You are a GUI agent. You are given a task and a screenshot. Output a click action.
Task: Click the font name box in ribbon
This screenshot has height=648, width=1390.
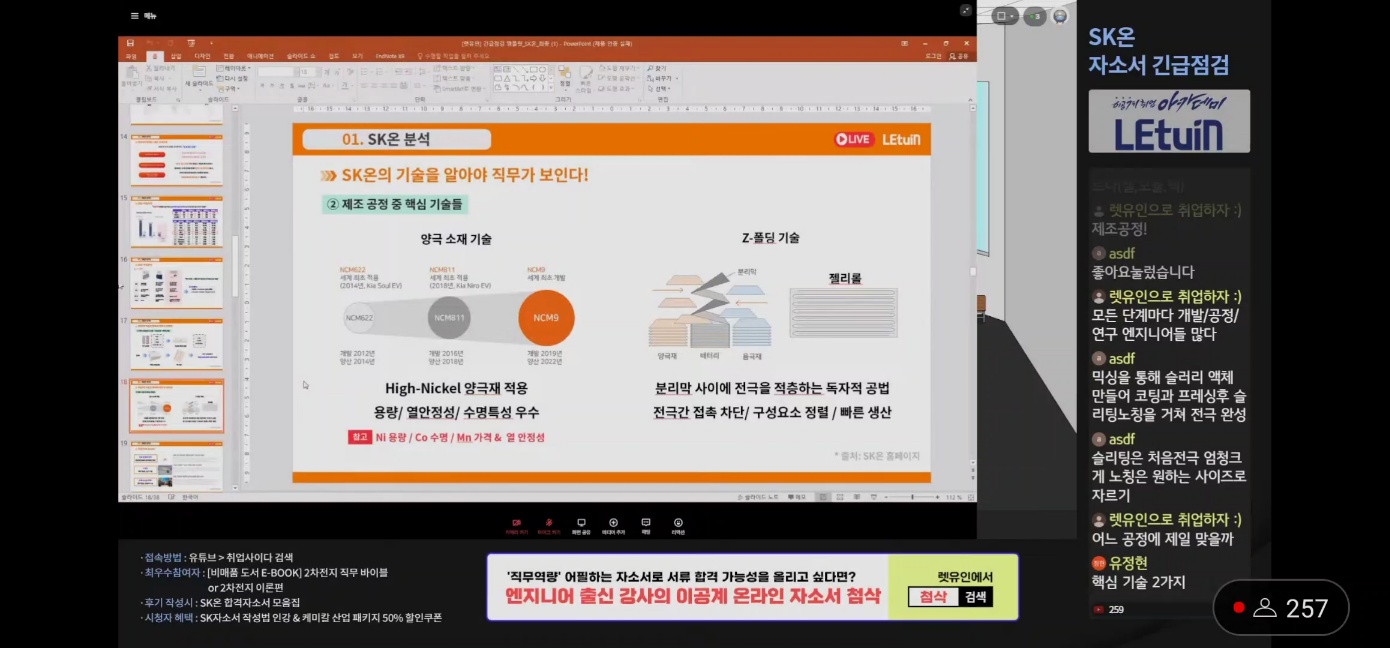pos(276,72)
